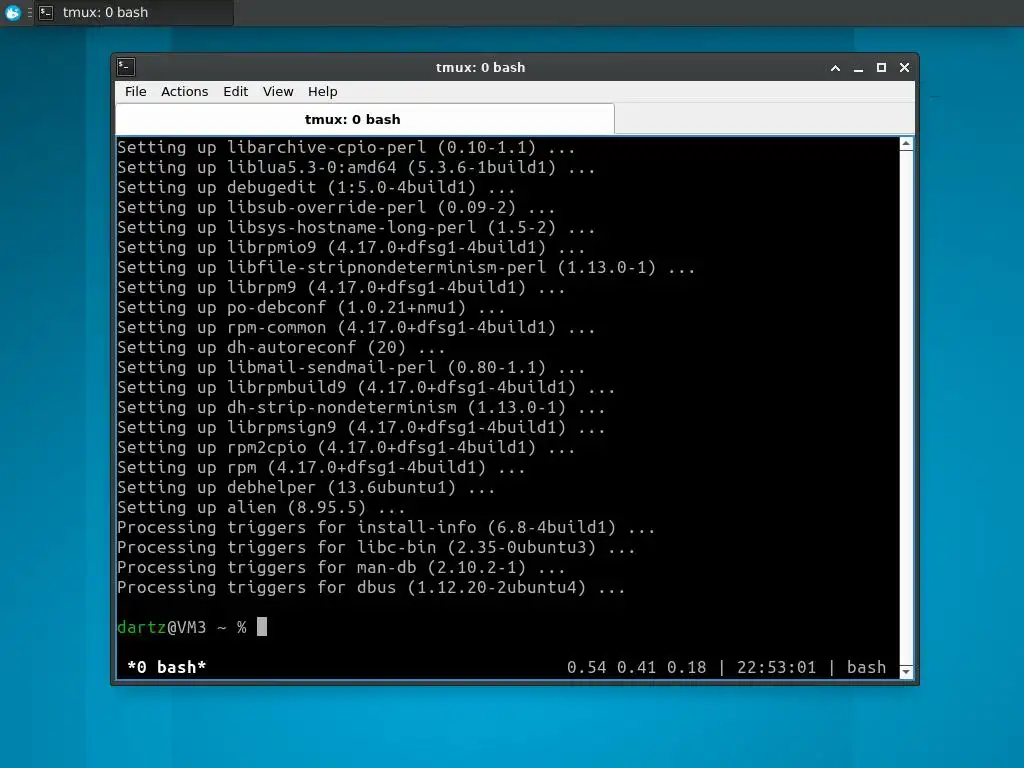Click line 'Setting up libarchive-cpio-perl'
The image size is (1024, 768).
point(346,148)
